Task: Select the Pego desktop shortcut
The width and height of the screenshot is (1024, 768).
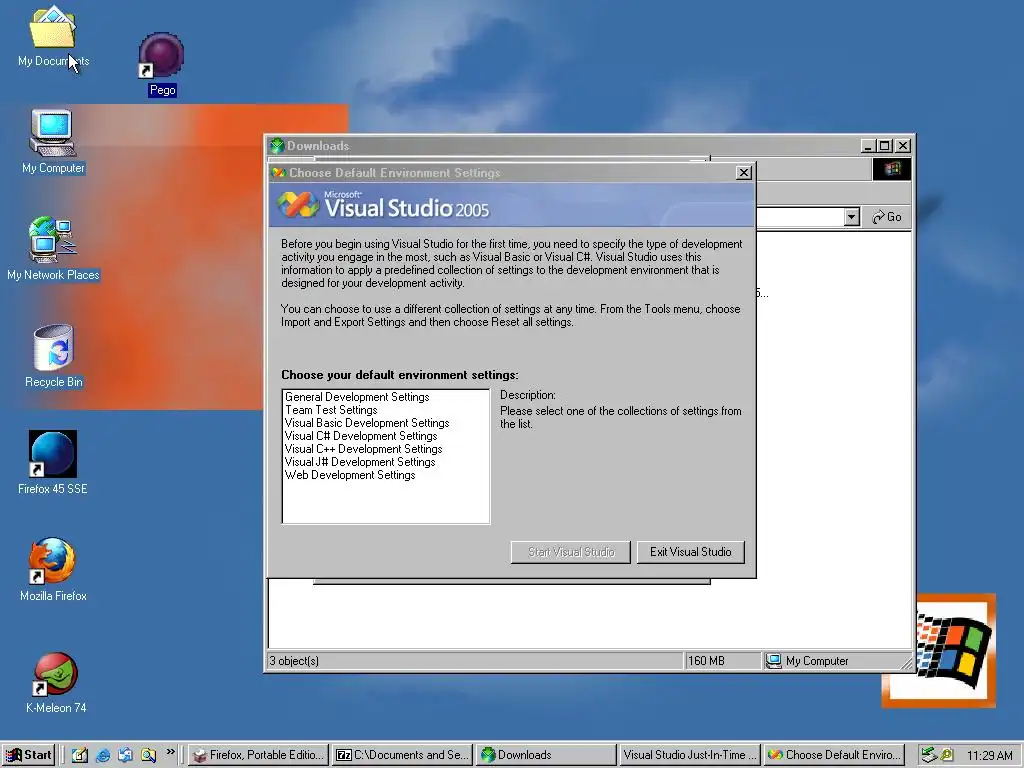Action: (x=162, y=65)
